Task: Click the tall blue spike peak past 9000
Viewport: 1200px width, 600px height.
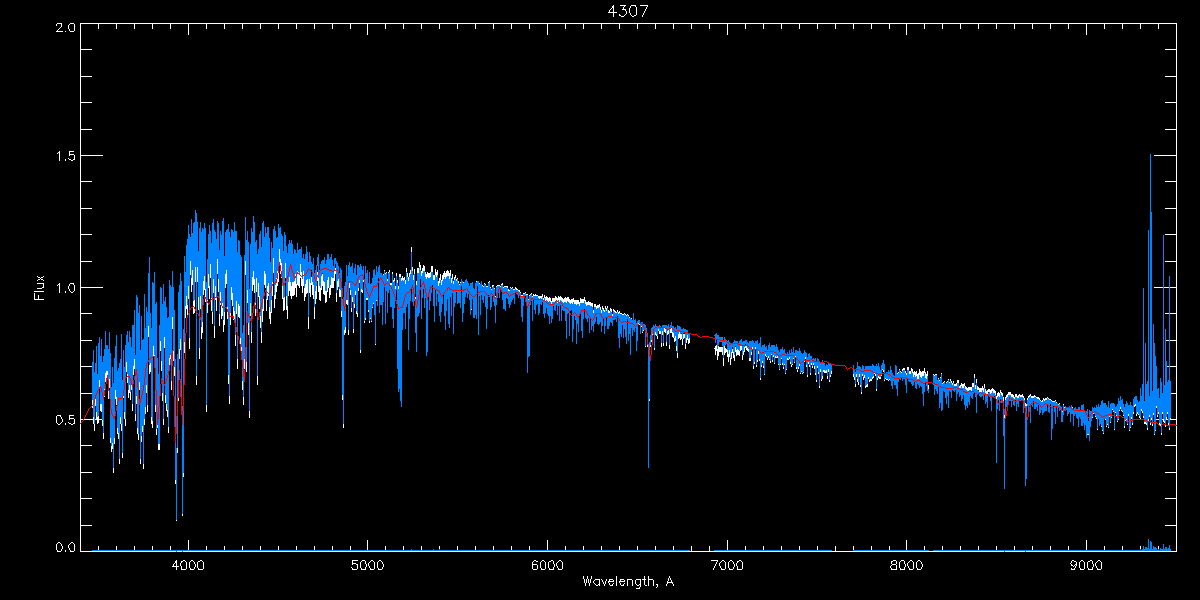Action: click(x=1150, y=158)
